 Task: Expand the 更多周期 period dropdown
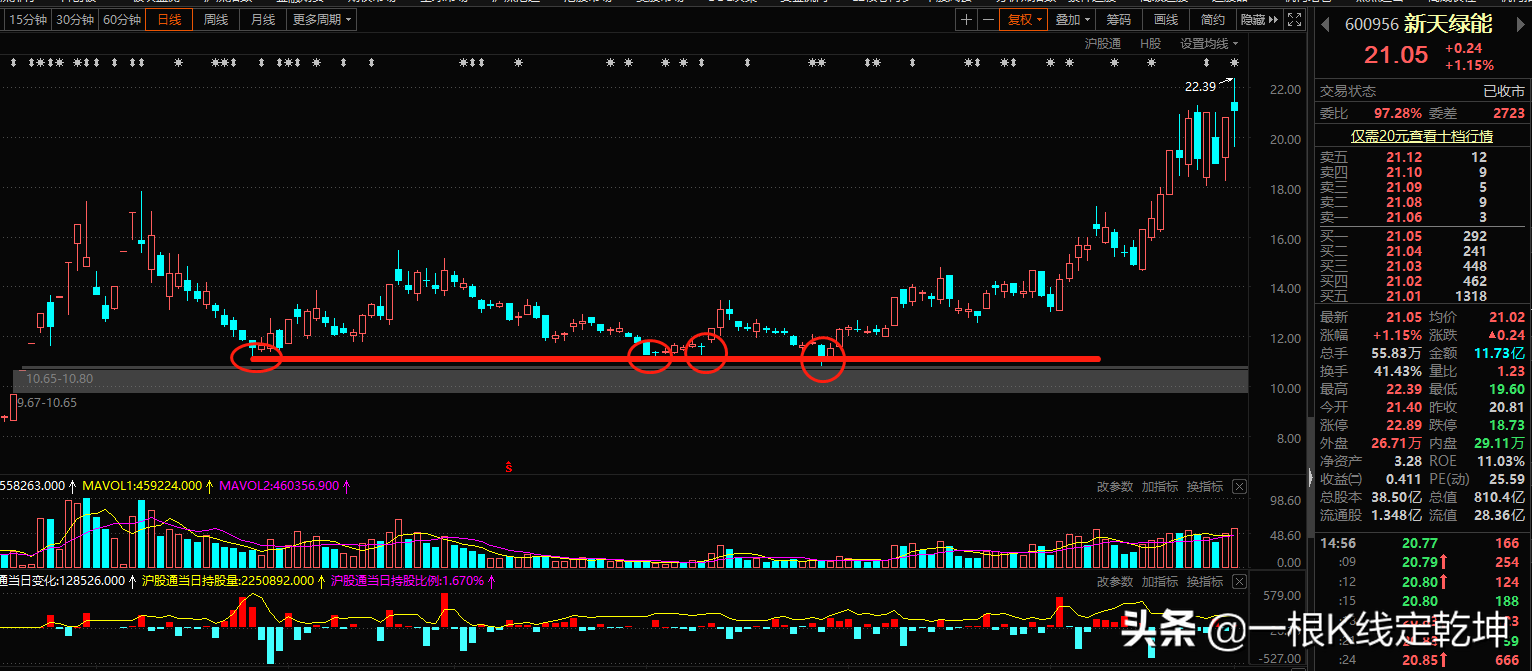coord(322,20)
